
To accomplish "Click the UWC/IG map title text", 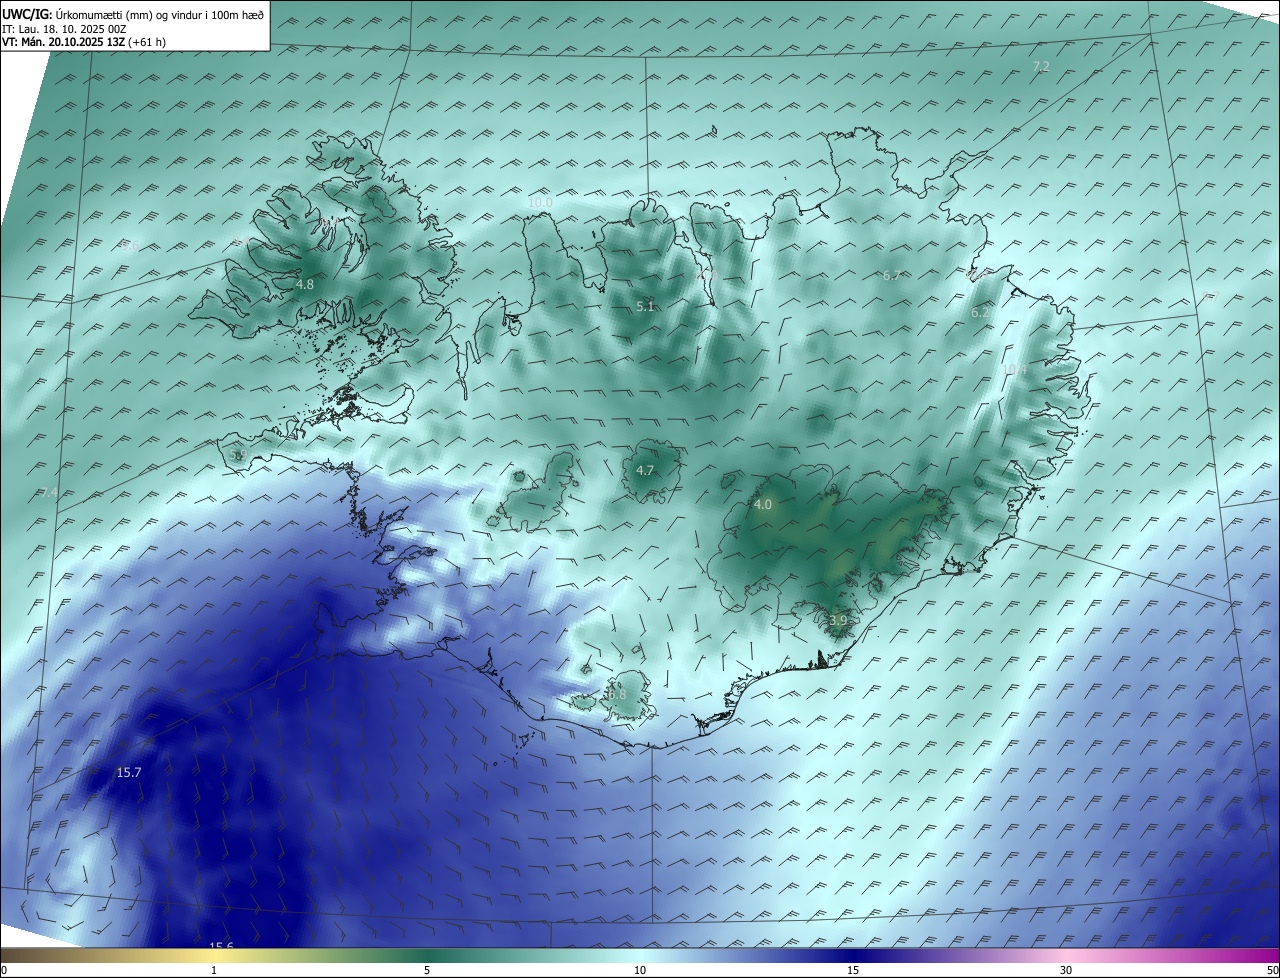I will (x=133, y=13).
